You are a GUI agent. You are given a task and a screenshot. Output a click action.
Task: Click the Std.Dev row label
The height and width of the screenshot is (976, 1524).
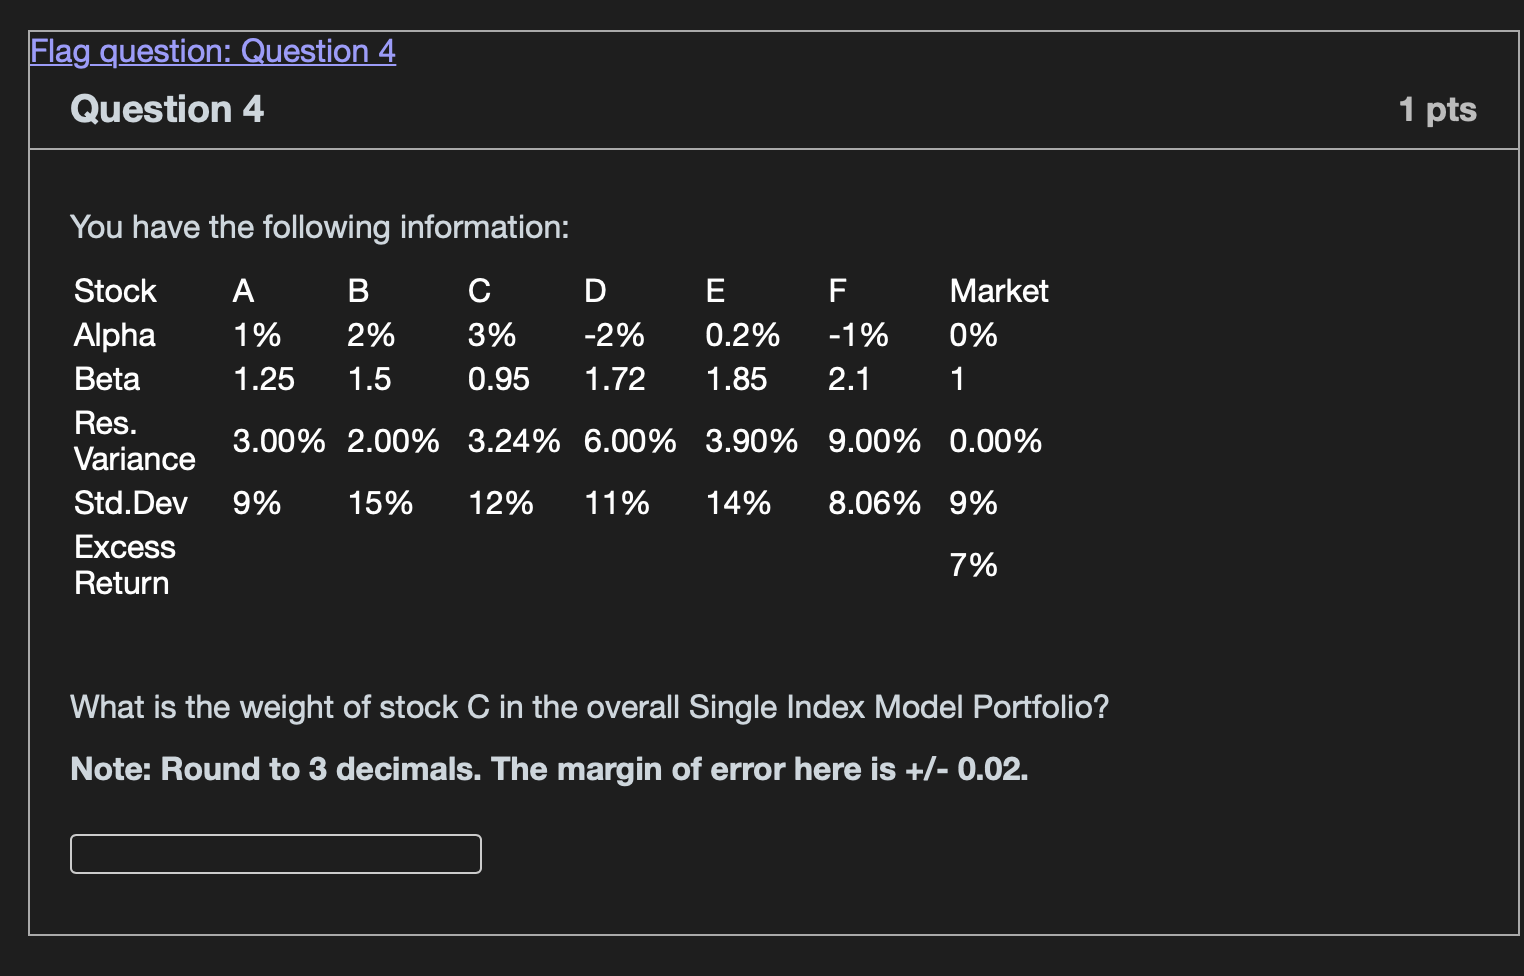(x=131, y=503)
